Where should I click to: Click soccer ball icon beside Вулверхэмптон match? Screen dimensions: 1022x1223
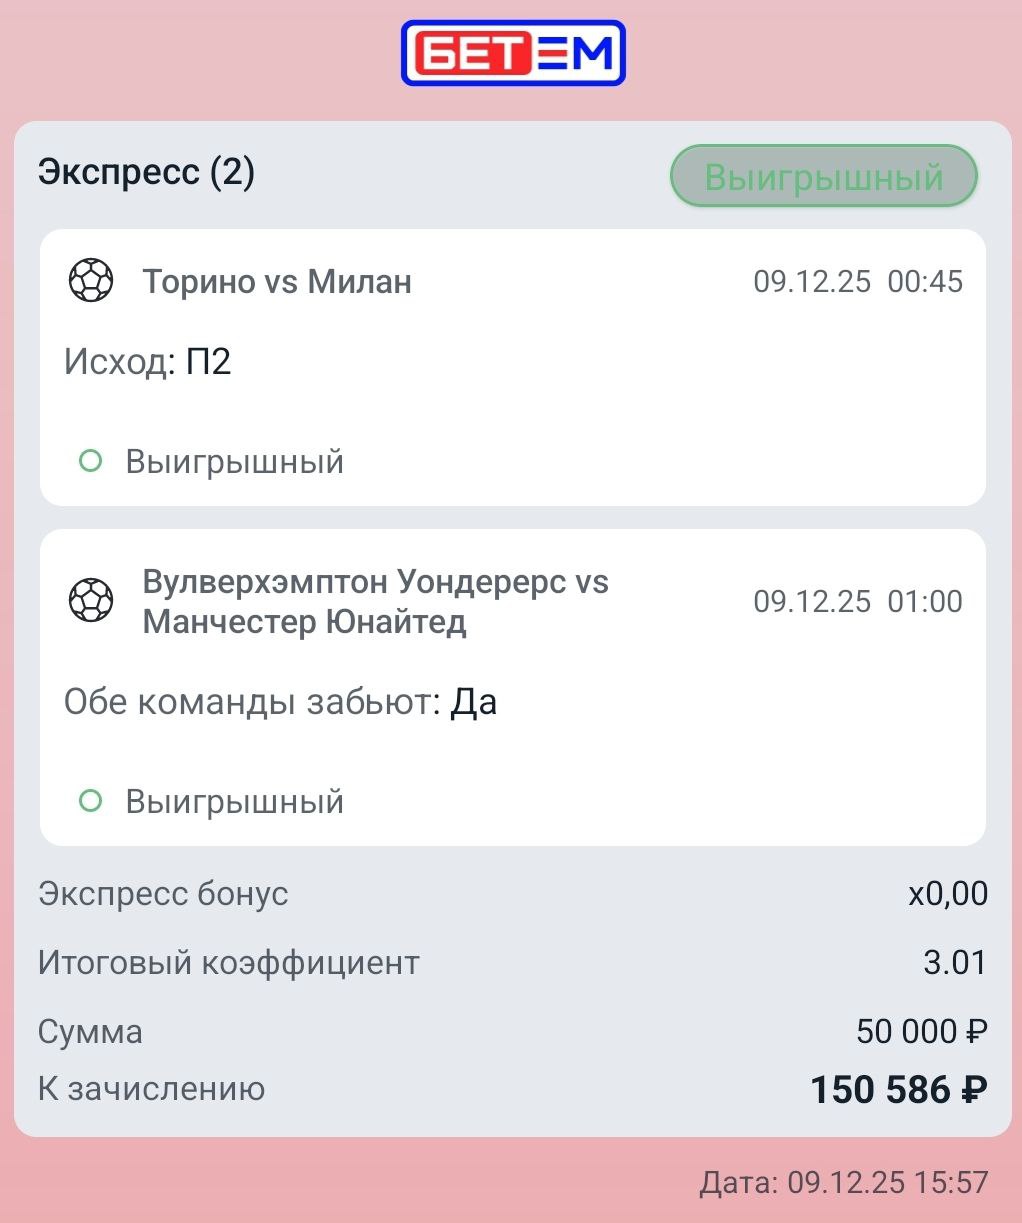tap(91, 601)
